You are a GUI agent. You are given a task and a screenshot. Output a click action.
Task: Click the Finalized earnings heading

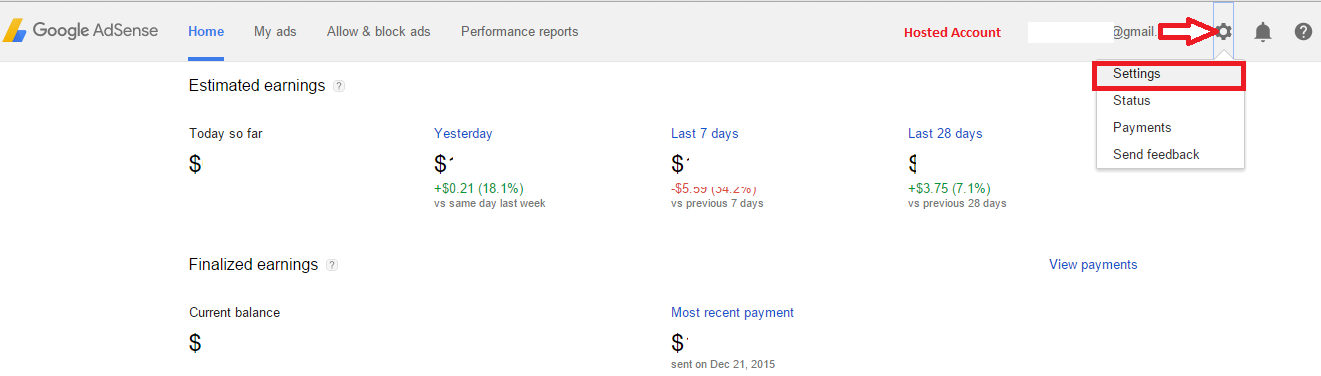click(253, 265)
